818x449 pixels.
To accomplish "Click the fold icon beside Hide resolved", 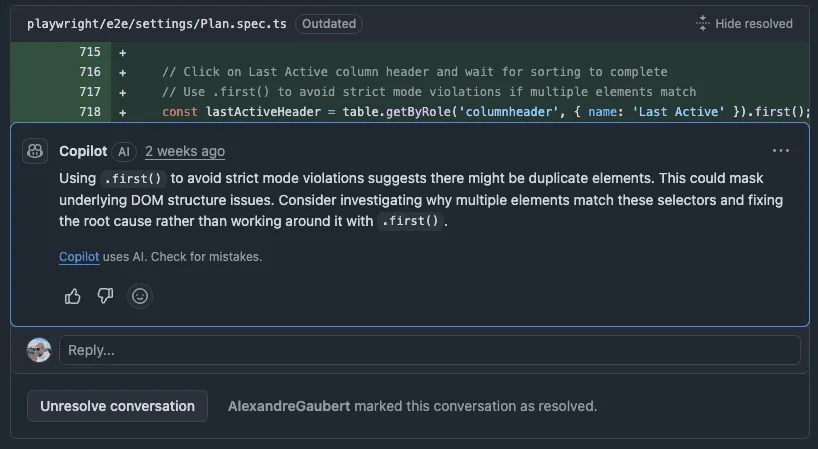I will pyautogui.click(x=702, y=24).
